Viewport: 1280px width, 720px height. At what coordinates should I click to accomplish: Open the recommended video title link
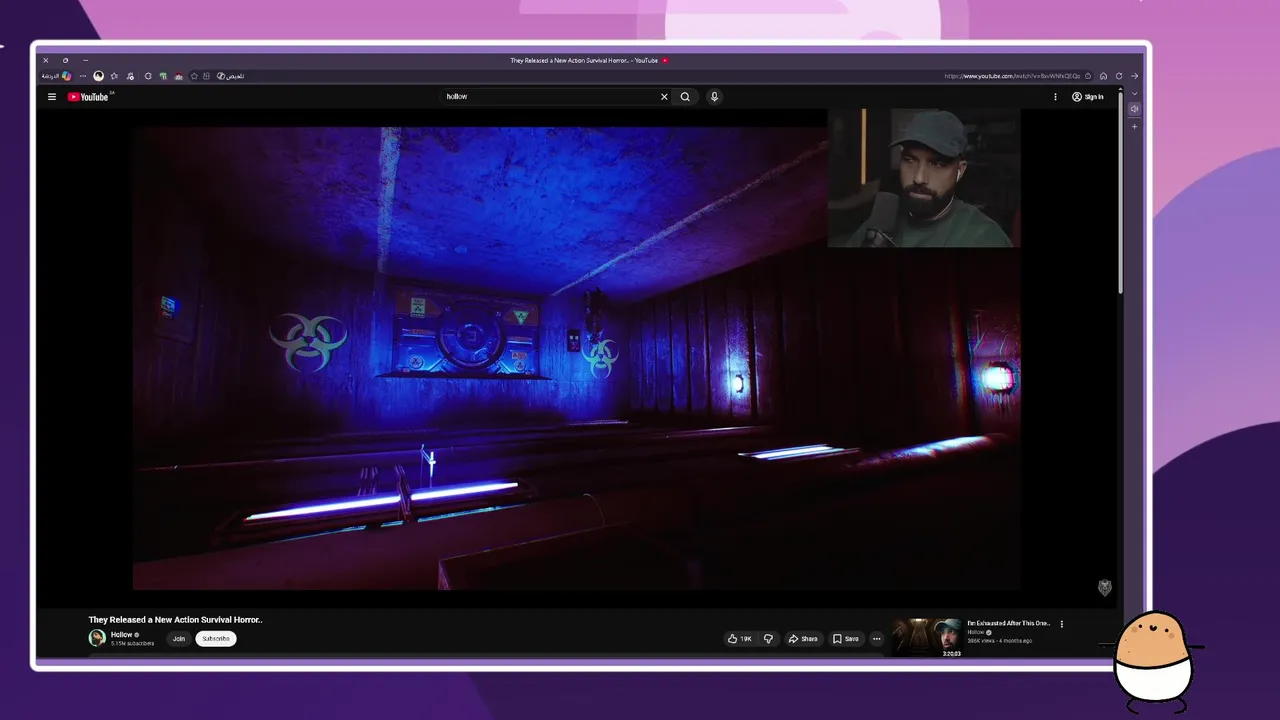click(1008, 623)
